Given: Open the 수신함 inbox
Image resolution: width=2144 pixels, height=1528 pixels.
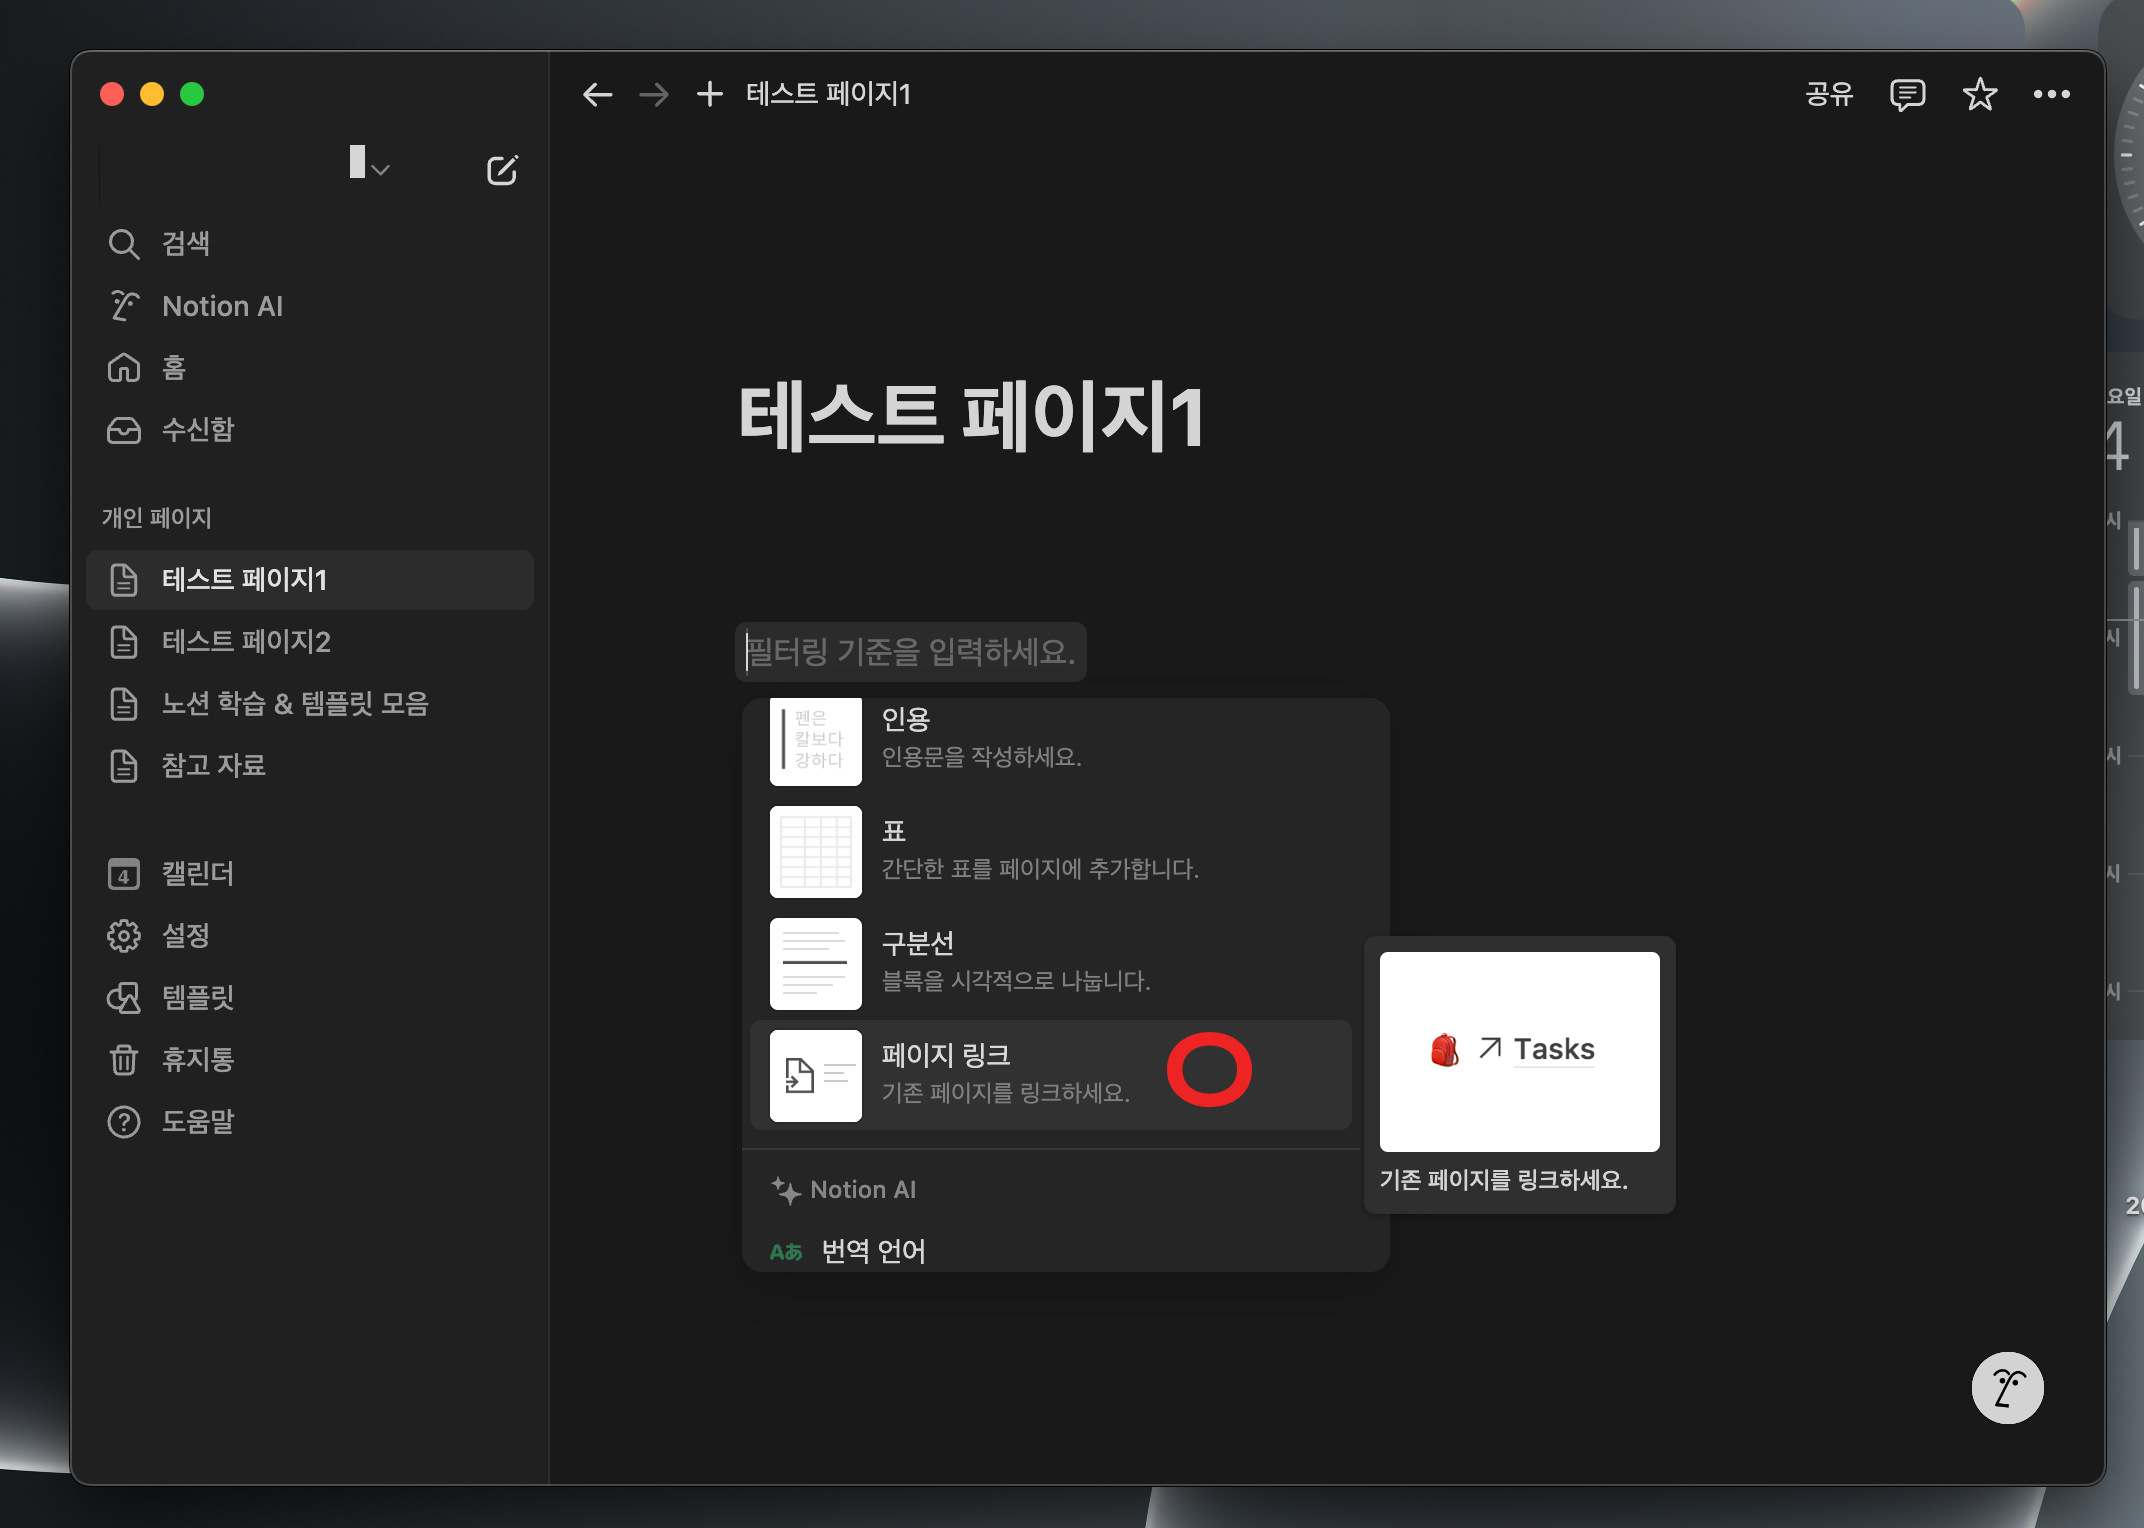Looking at the screenshot, I should pos(196,430).
